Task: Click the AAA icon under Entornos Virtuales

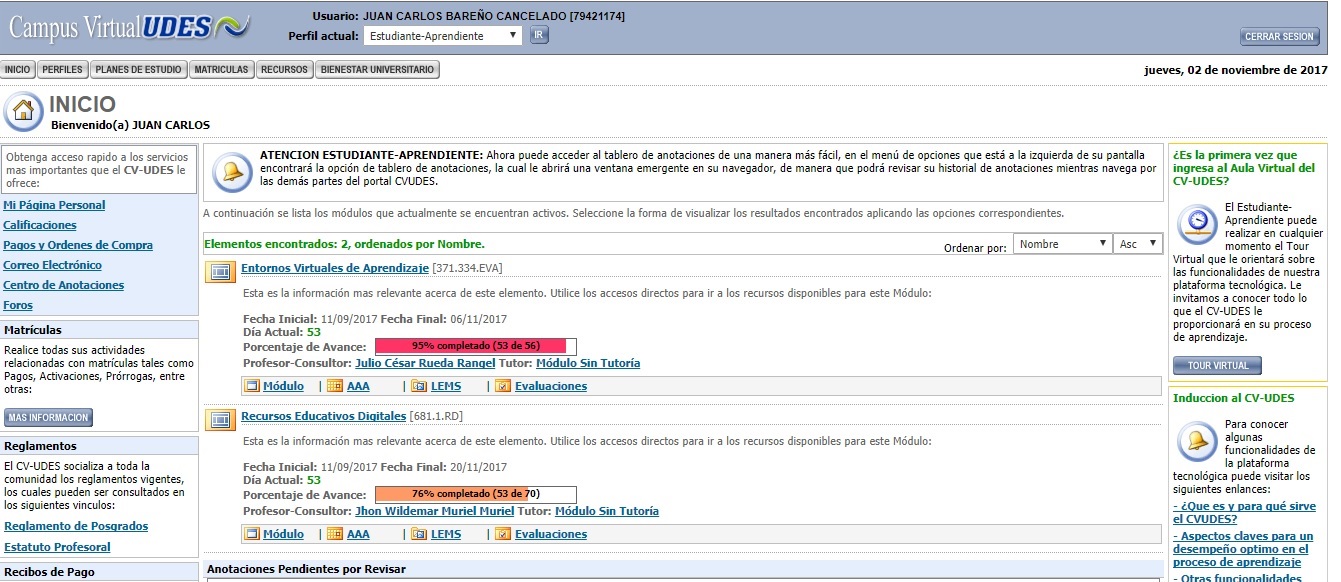Action: (335, 386)
